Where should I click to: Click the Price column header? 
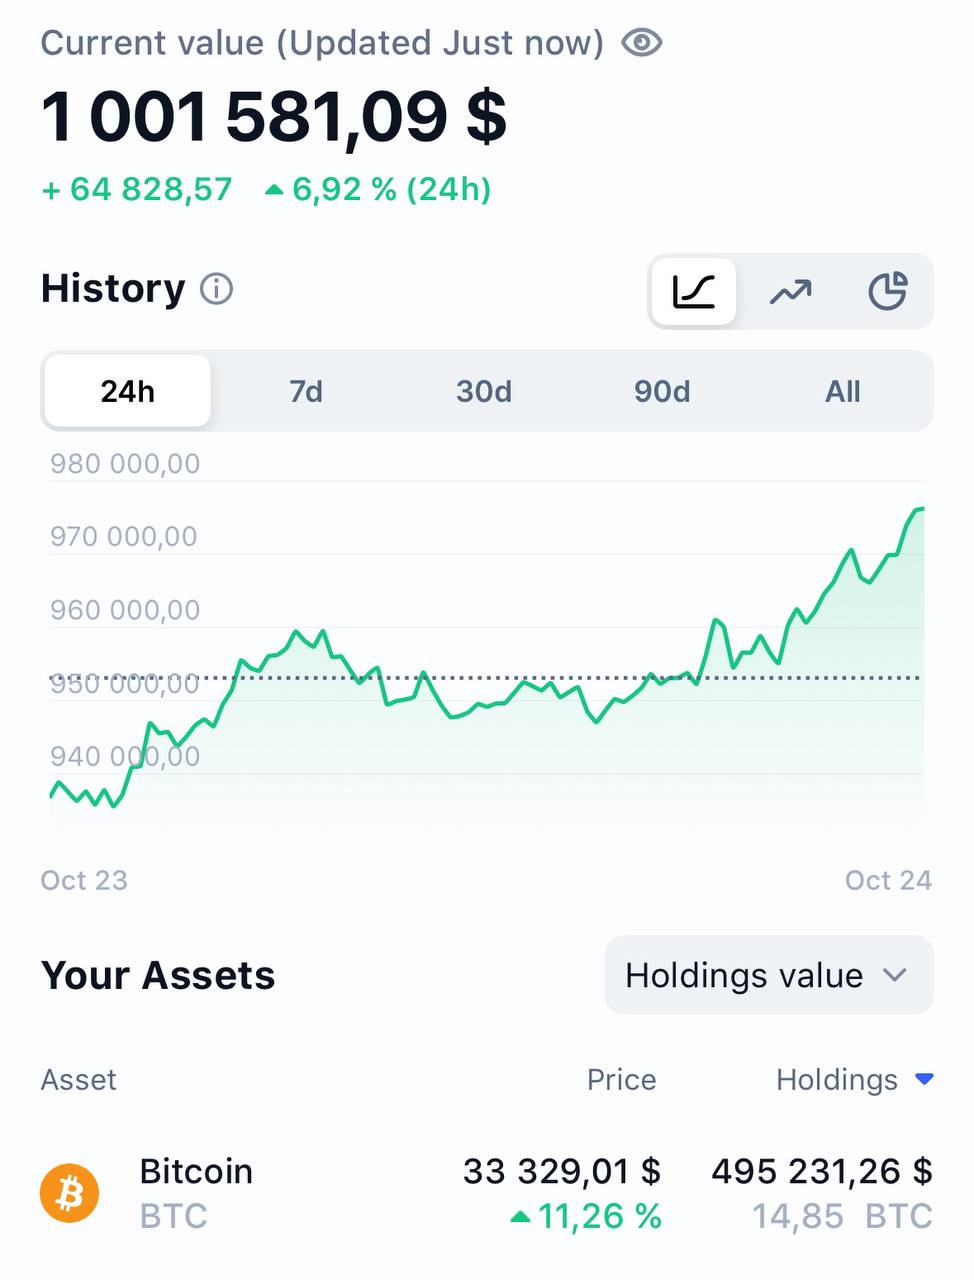tap(621, 1080)
